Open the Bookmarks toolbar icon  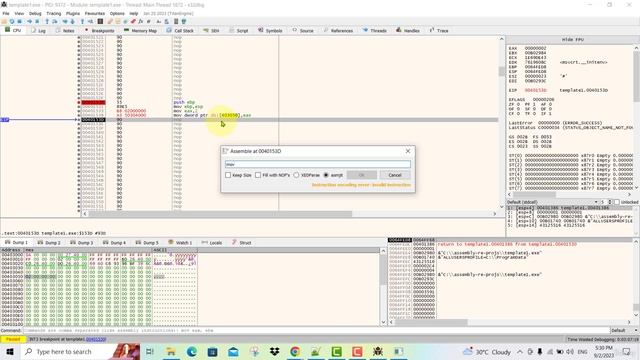(133, 21)
